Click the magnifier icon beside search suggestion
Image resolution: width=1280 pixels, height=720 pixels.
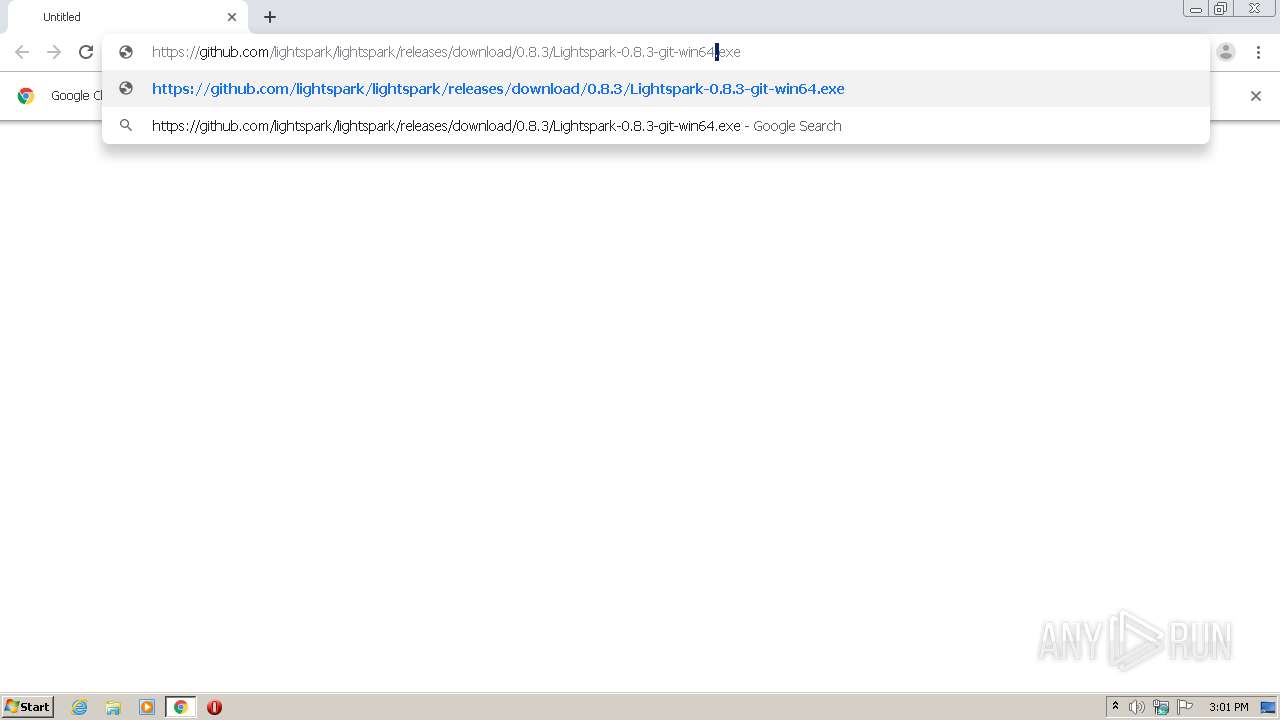click(126, 126)
